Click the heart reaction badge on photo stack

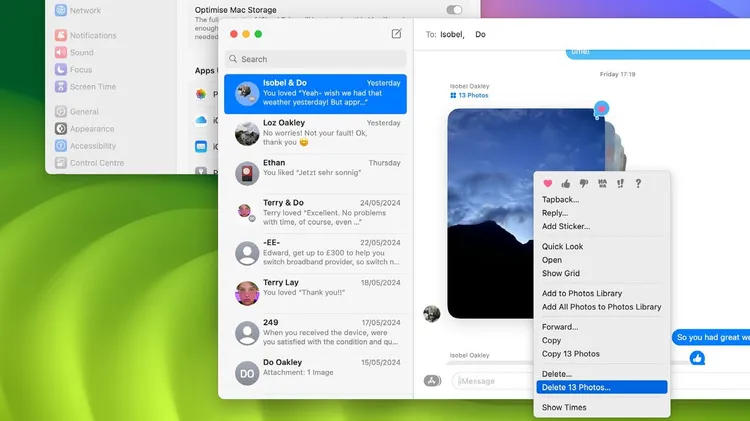point(601,109)
